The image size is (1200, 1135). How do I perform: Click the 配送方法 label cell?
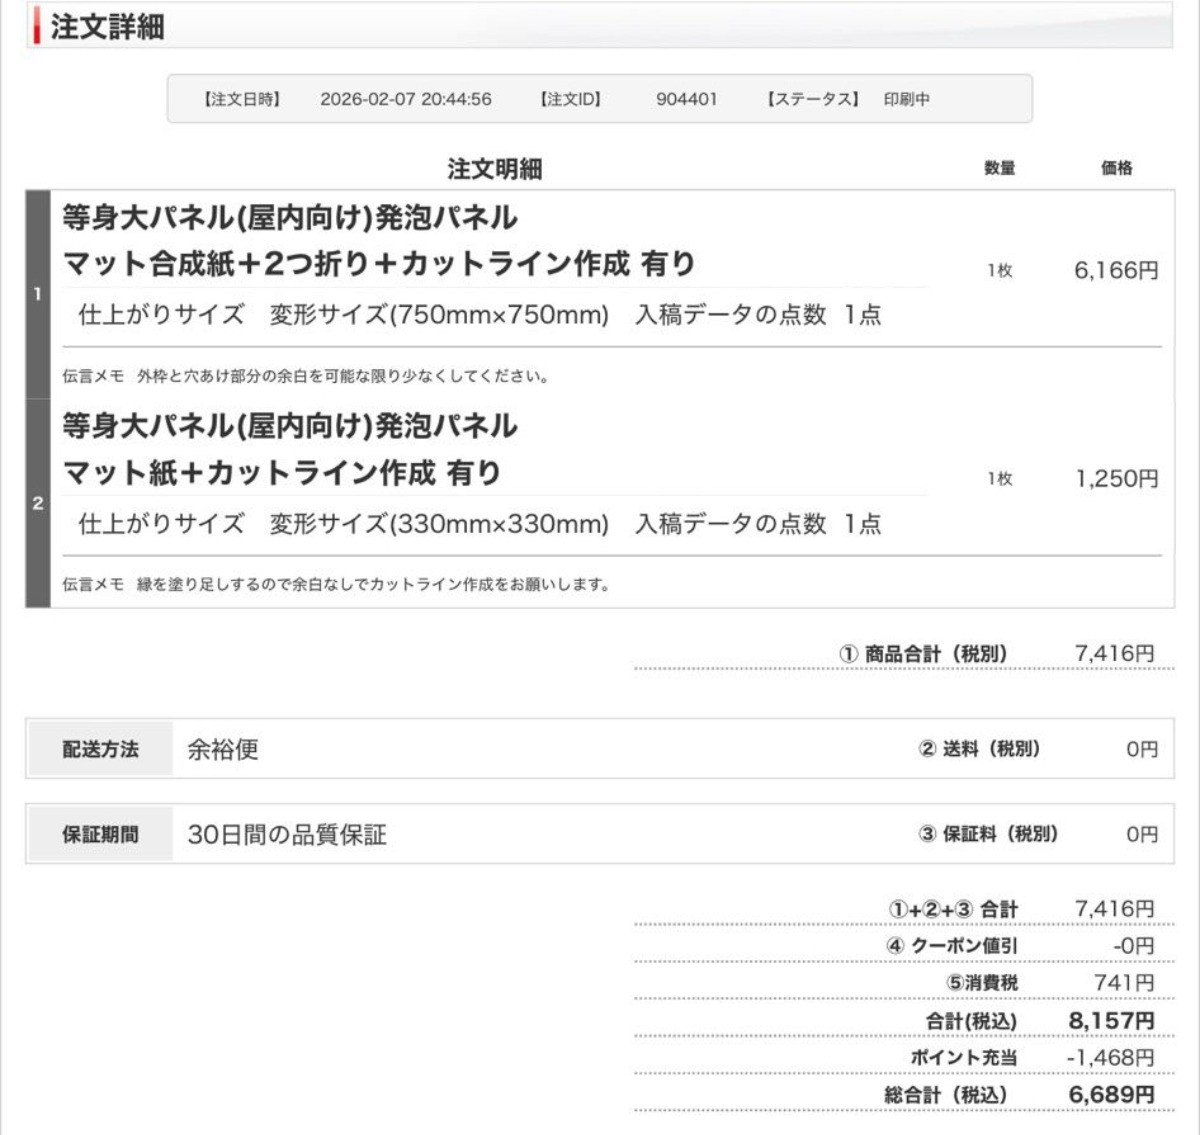coord(100,749)
